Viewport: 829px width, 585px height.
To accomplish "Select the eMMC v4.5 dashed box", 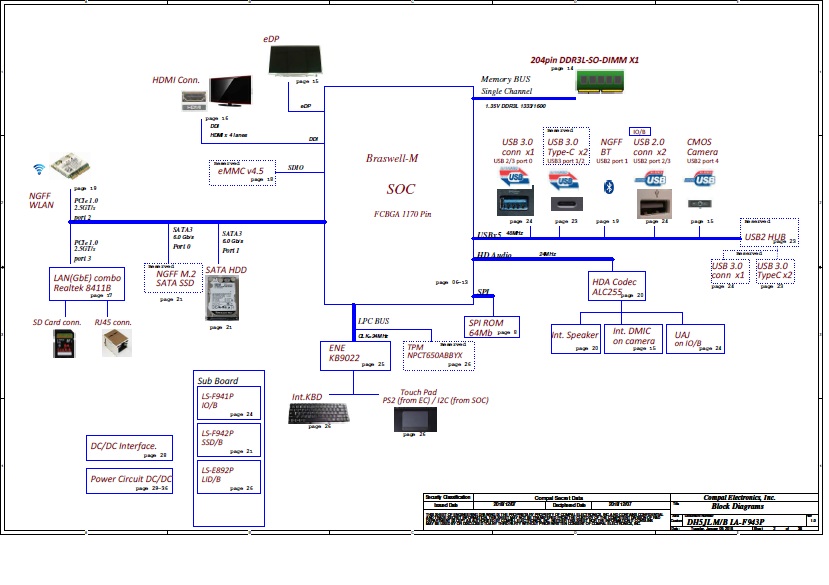I will [241, 172].
